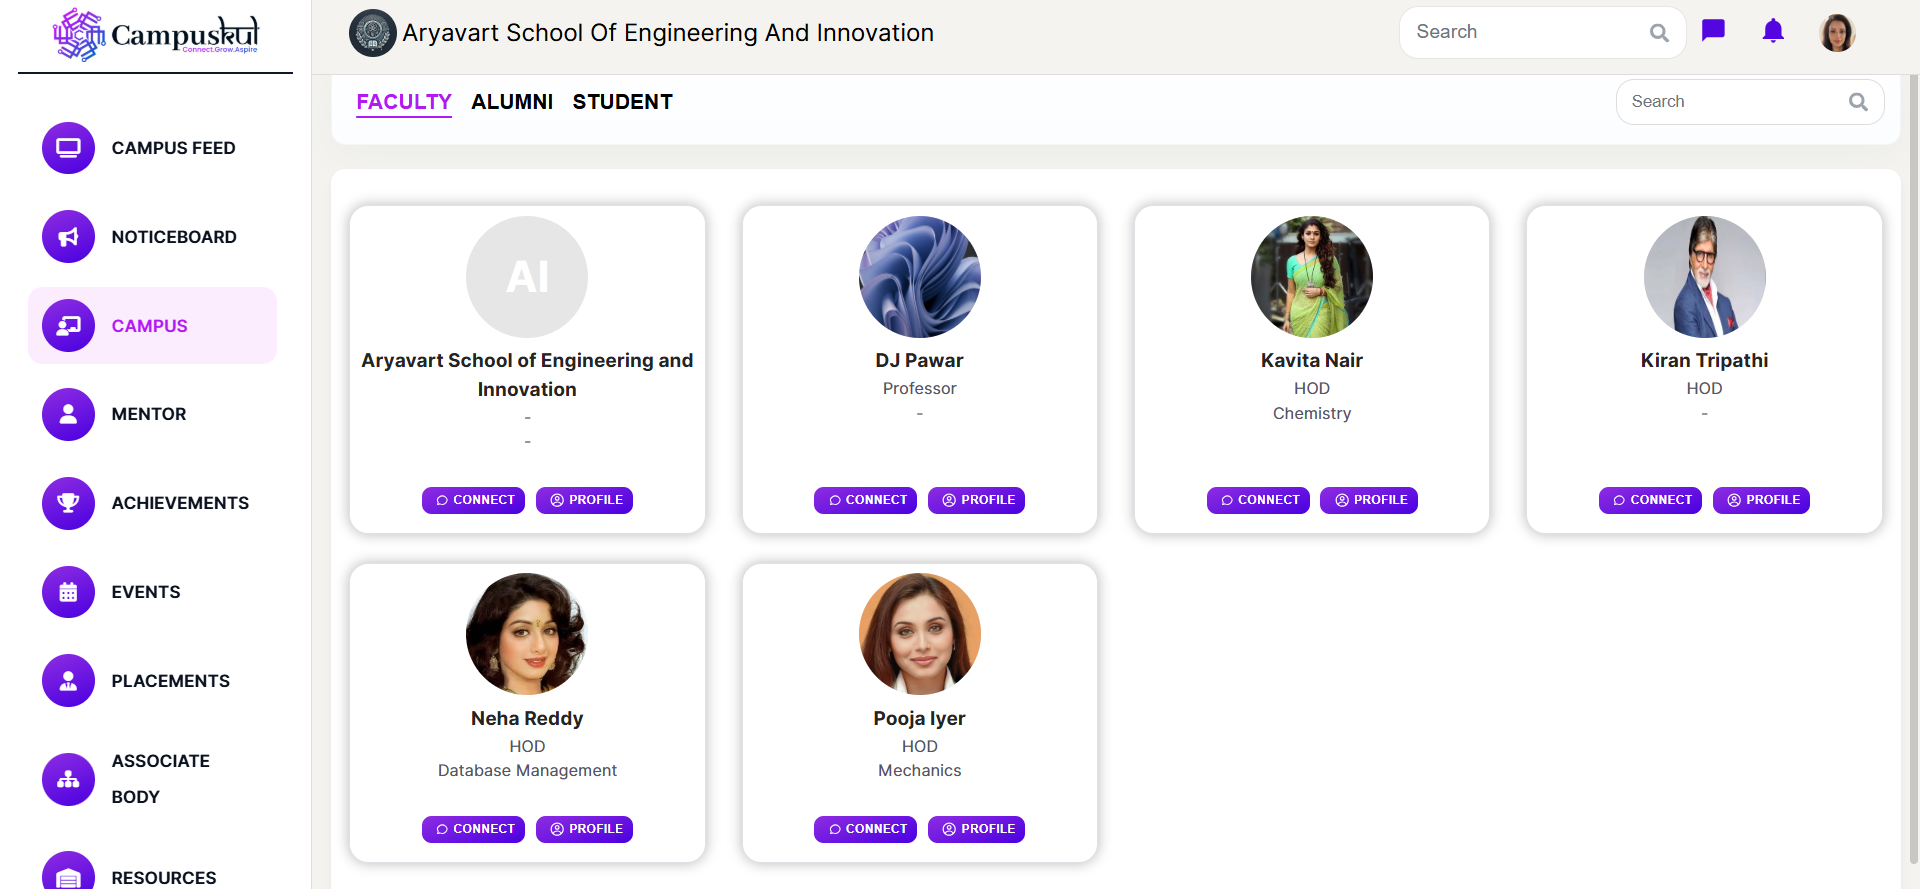Open the Associate Body icon
This screenshot has height=889, width=1920.
pos(68,779)
